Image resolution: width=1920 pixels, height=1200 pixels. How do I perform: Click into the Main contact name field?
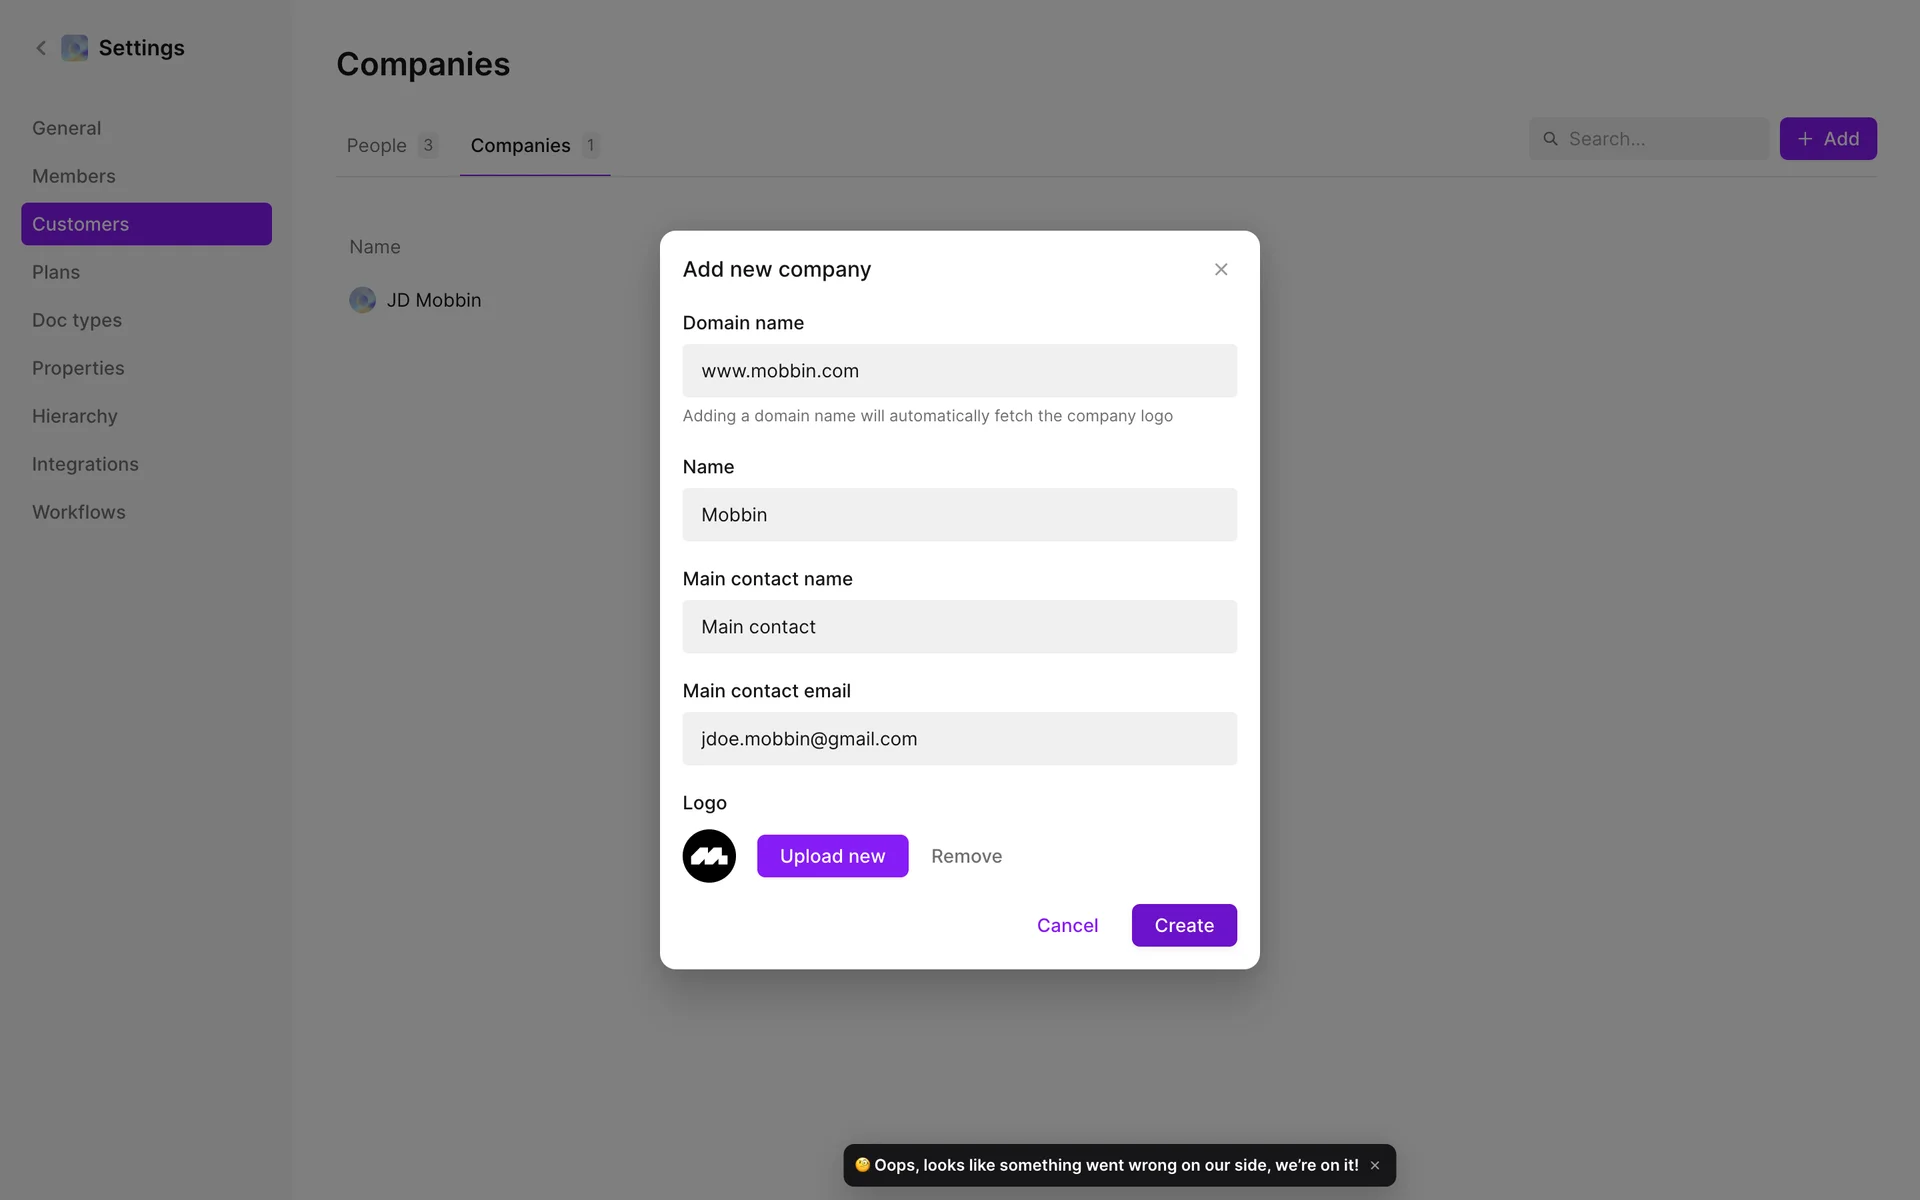[x=959, y=627]
